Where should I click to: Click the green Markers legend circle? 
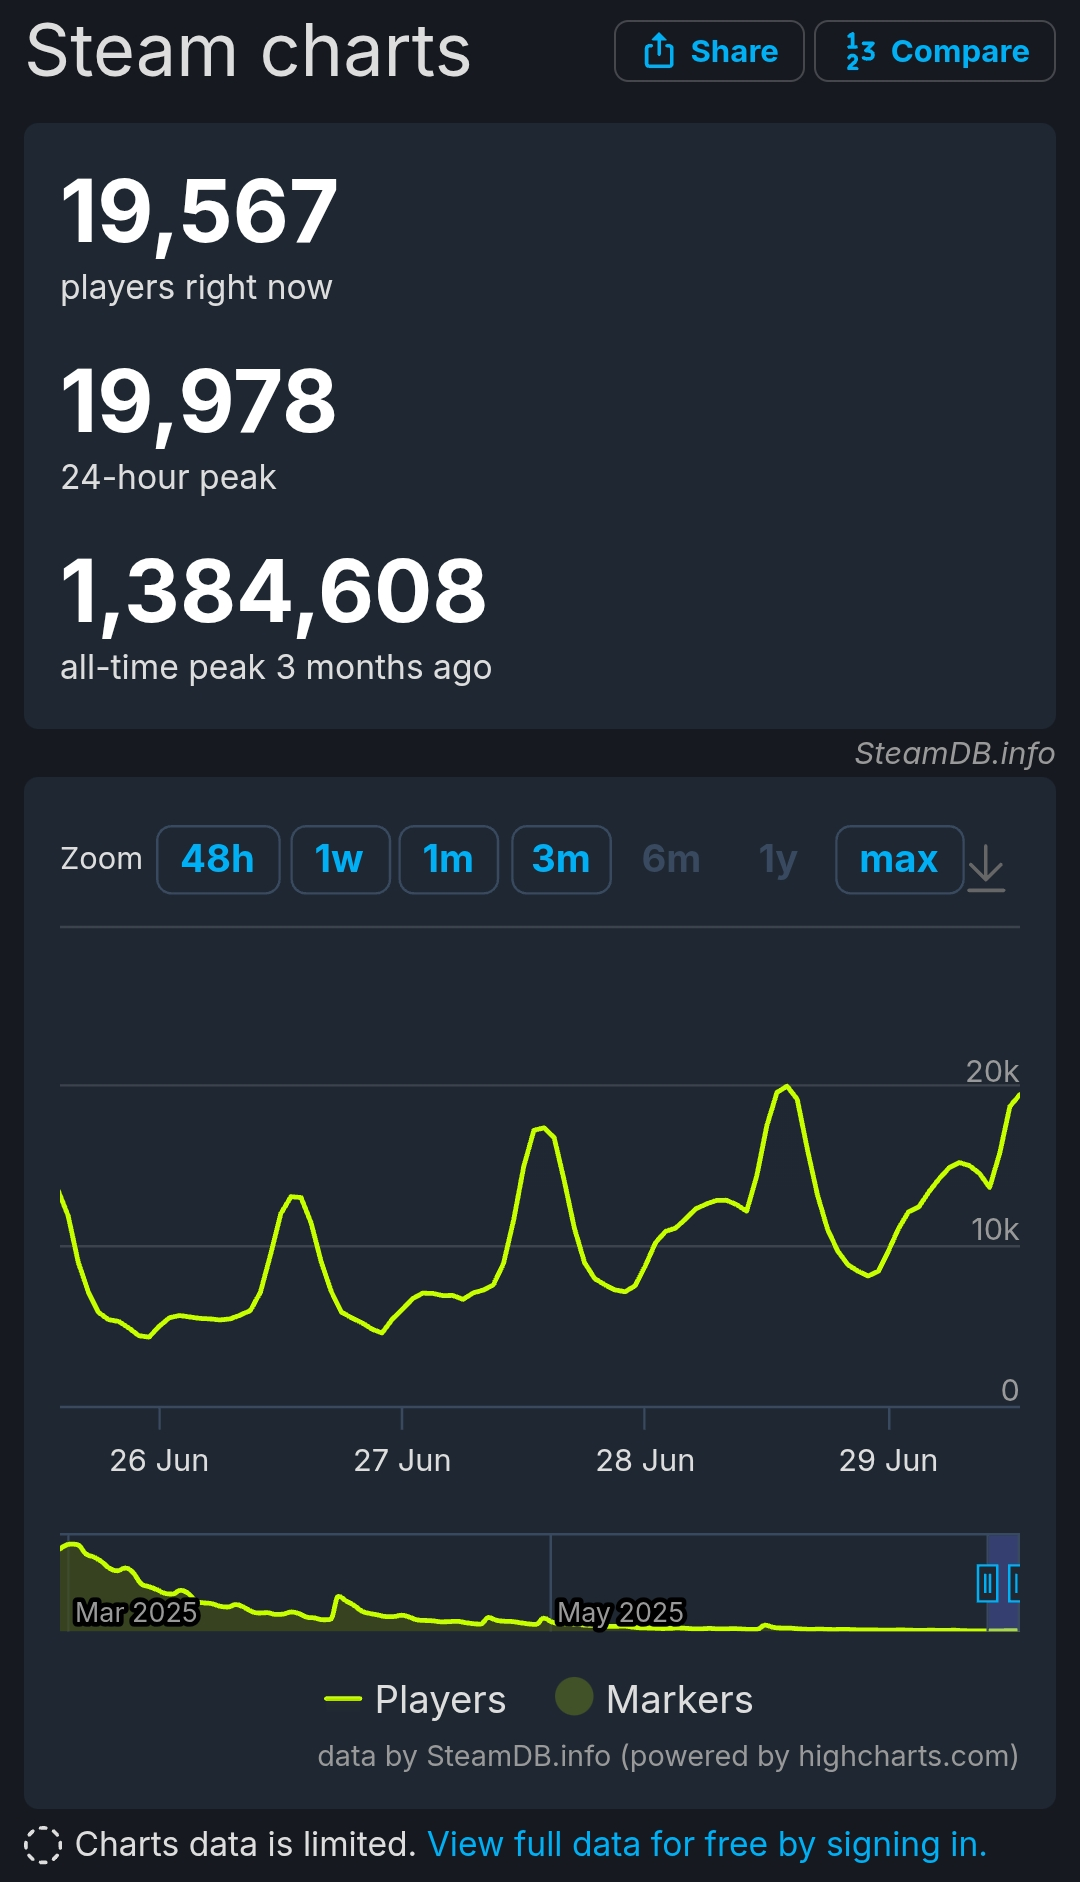point(574,1696)
